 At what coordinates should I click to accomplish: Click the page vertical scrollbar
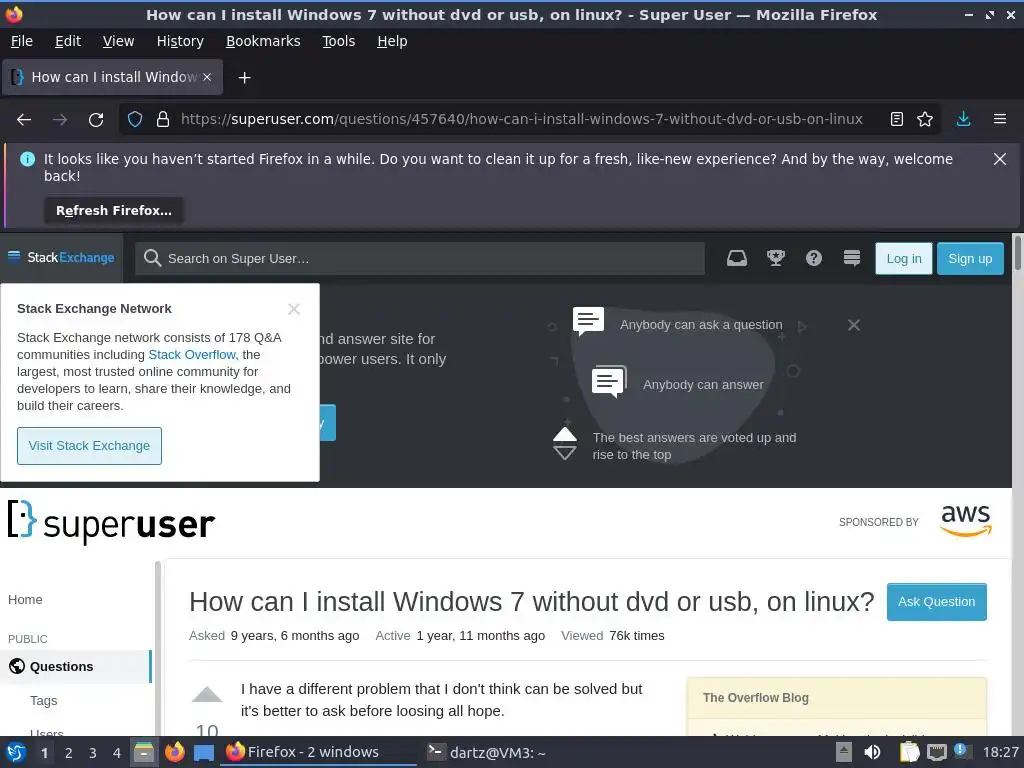[1017, 252]
